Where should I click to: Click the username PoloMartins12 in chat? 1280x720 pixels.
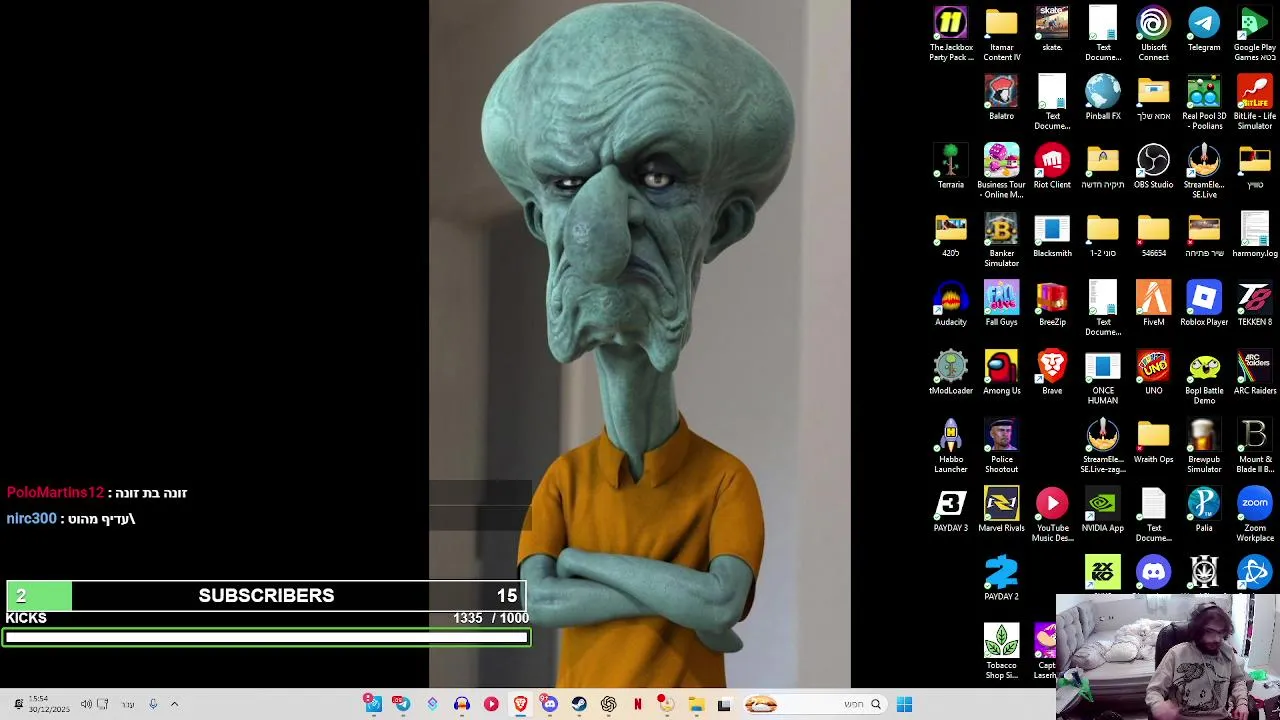point(55,493)
